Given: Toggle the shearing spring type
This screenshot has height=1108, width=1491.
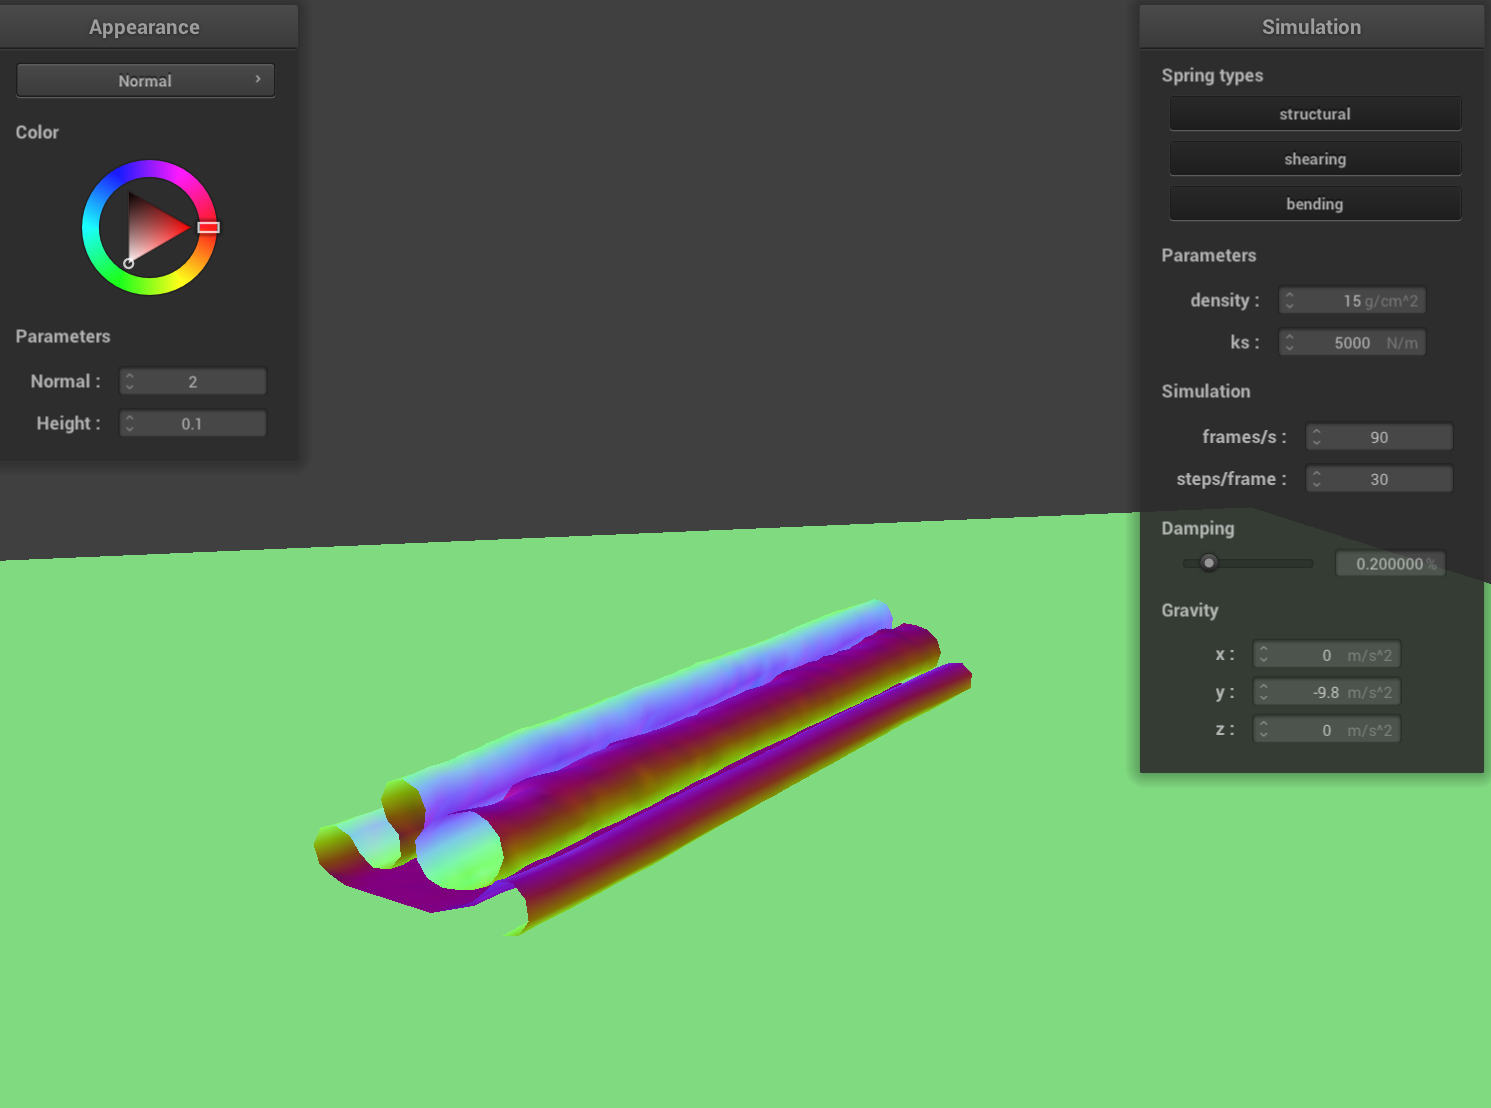Looking at the screenshot, I should [1315, 159].
